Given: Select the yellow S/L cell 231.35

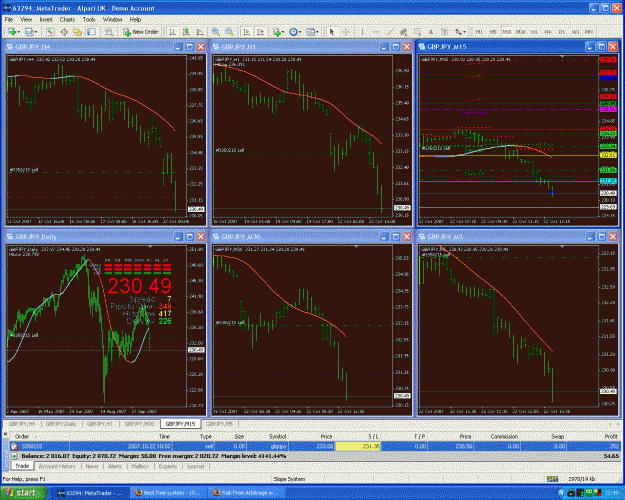Looking at the screenshot, I should [x=358, y=446].
